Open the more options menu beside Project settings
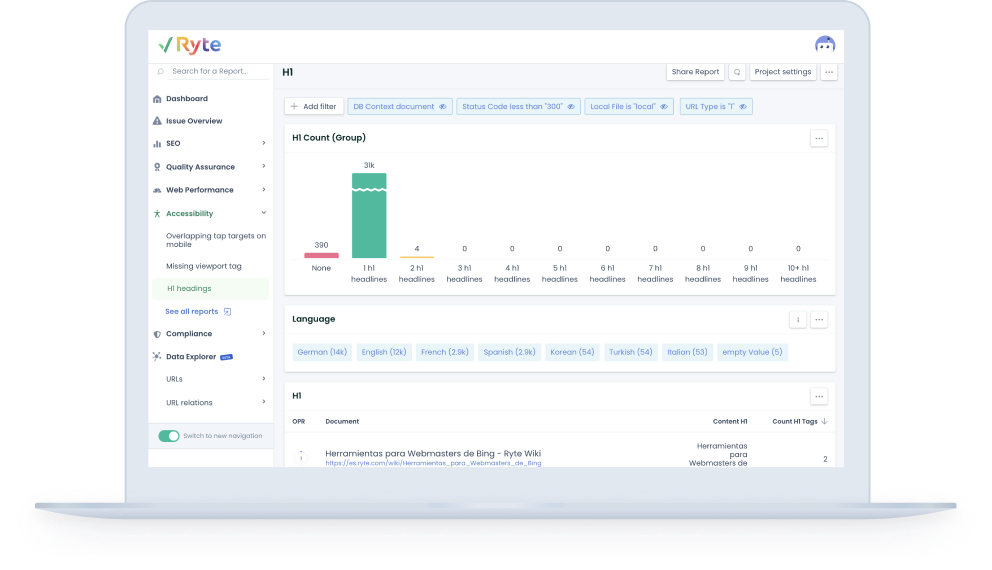Image resolution: width=992 pixels, height=570 pixels. coord(828,72)
